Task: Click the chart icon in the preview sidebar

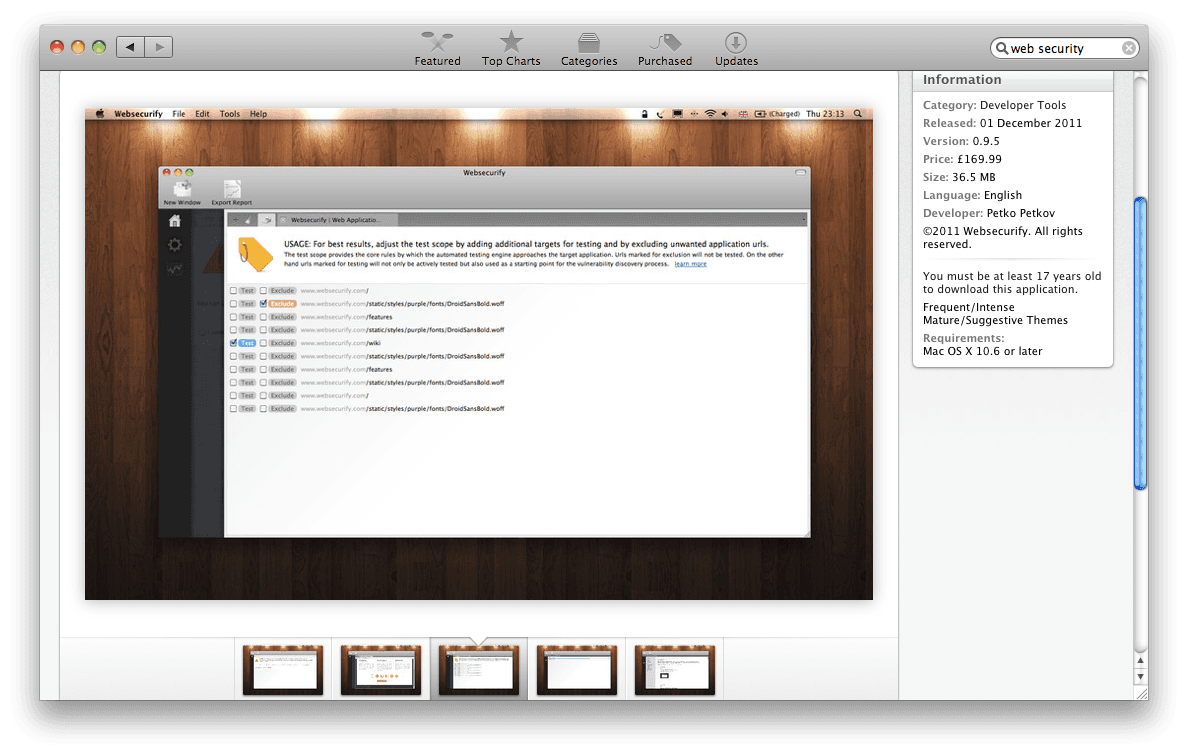Action: coord(175,268)
